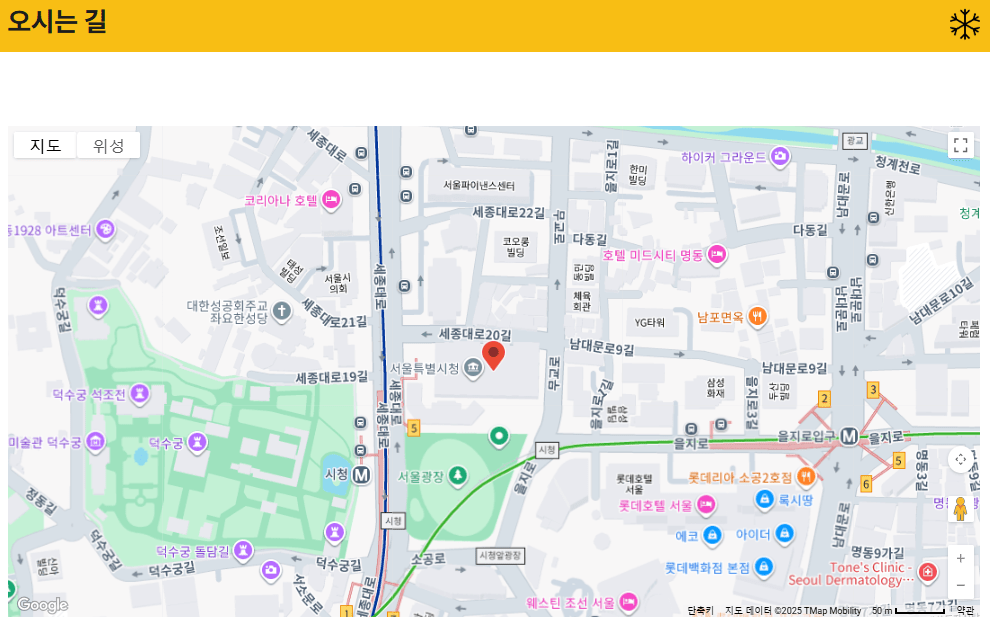Image resolution: width=990 pixels, height=623 pixels.
Task: Open fullscreen map view
Action: (x=961, y=145)
